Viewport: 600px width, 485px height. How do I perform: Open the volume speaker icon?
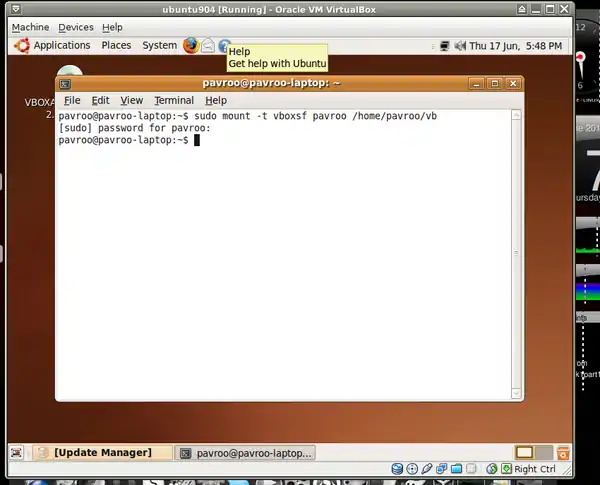click(x=460, y=45)
